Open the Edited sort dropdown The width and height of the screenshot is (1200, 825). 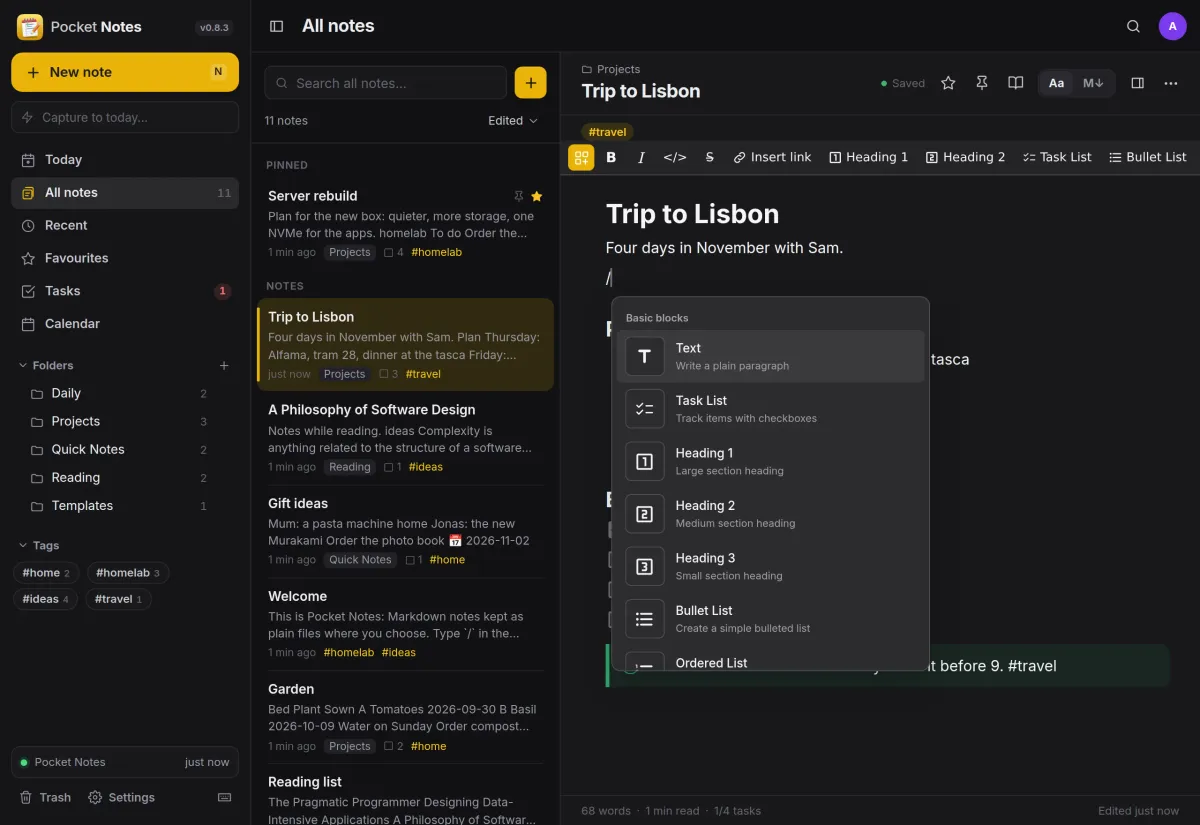pyautogui.click(x=513, y=120)
